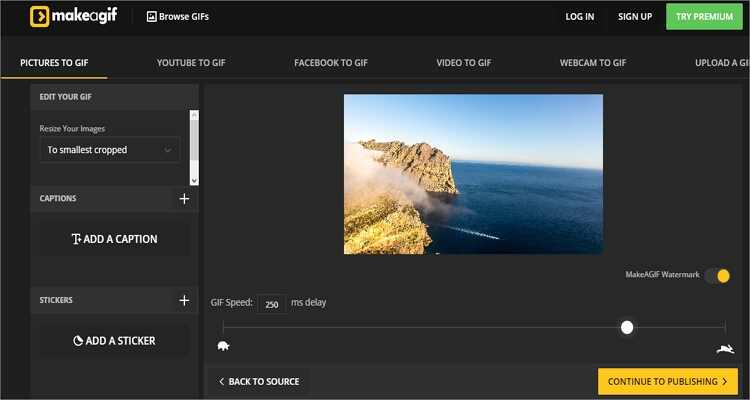Click the Browse GIFs picture icon
The image size is (750, 400).
[x=152, y=17]
